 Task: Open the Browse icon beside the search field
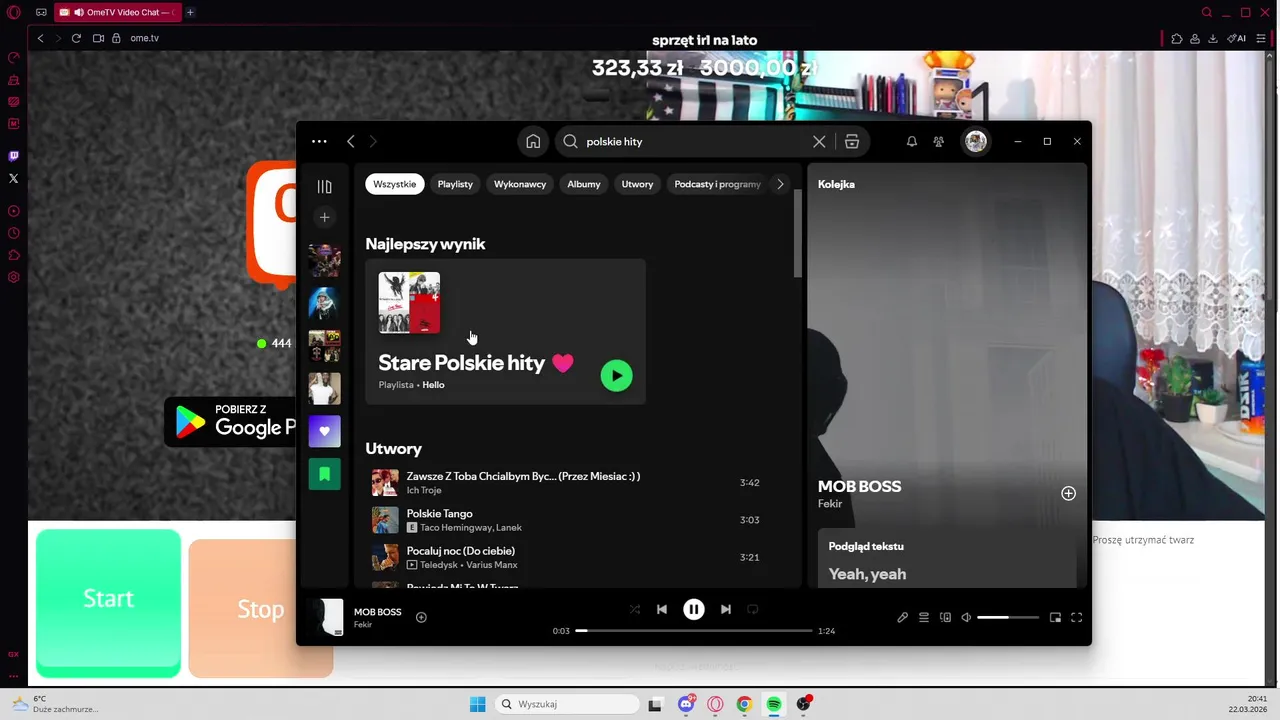[852, 142]
